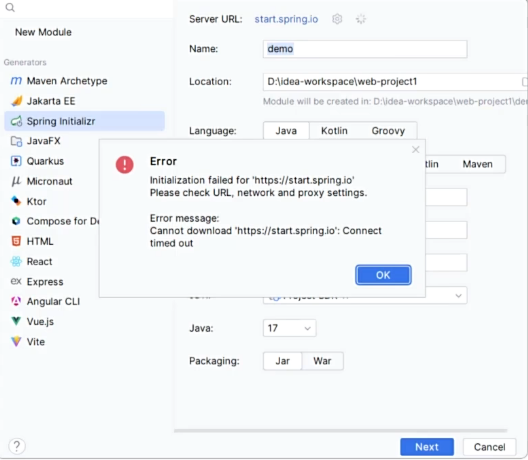Viewport: 528px width, 460px height.
Task: Select the Vite generator icon
Action: (16, 341)
